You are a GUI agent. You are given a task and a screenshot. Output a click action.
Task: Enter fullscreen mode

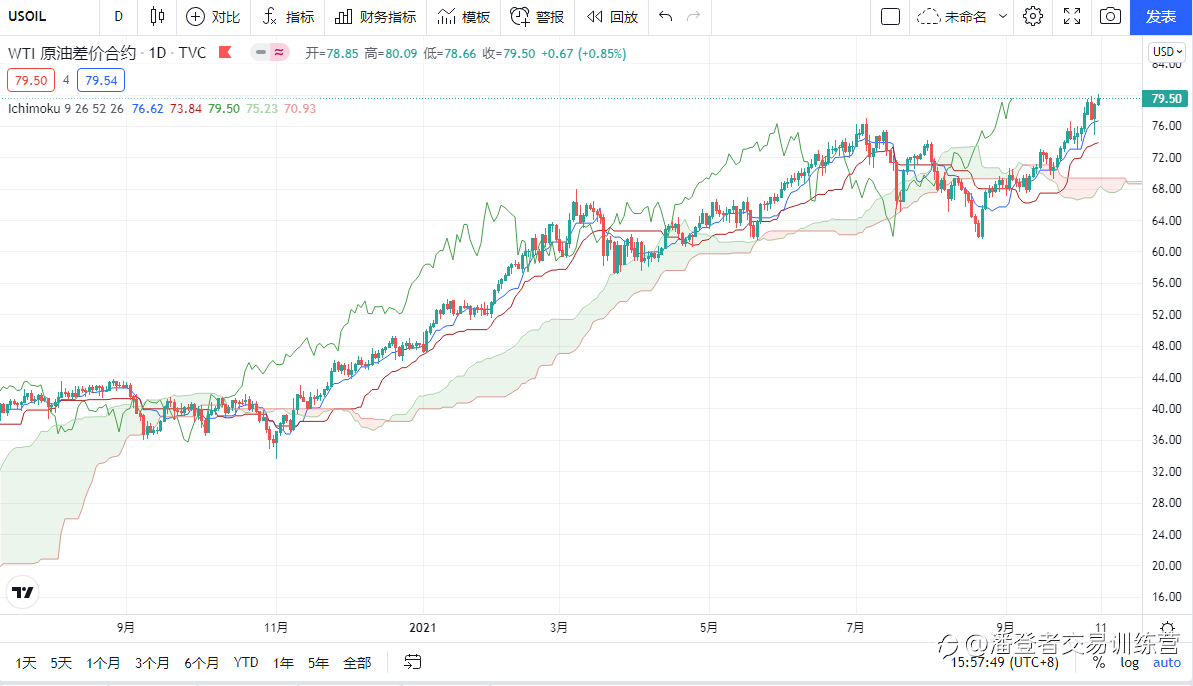tap(1072, 16)
